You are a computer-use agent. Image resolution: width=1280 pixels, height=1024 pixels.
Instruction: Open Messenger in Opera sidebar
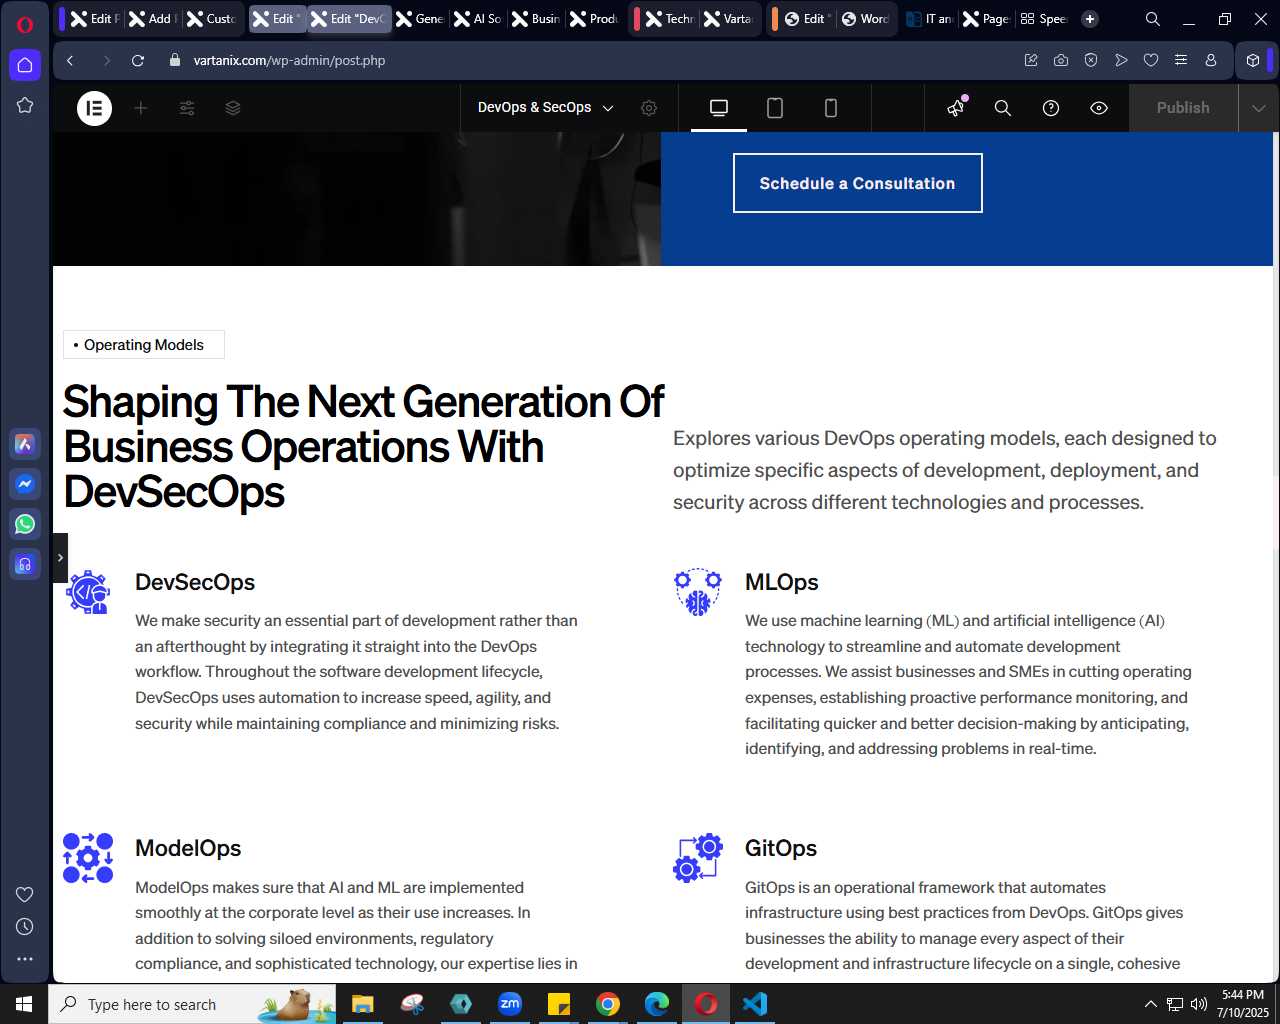click(25, 484)
